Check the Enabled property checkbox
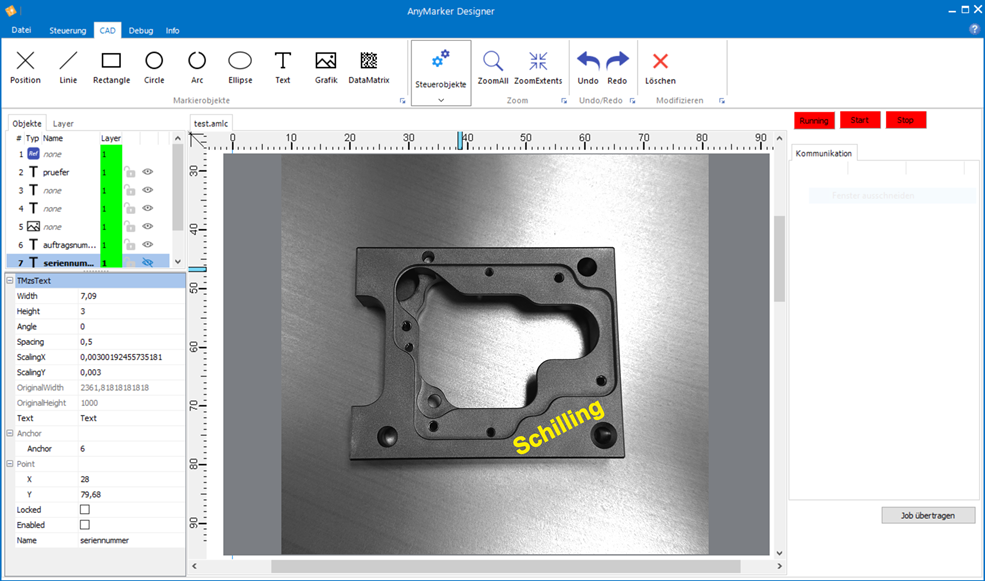This screenshot has height=581, width=985. (x=85, y=525)
